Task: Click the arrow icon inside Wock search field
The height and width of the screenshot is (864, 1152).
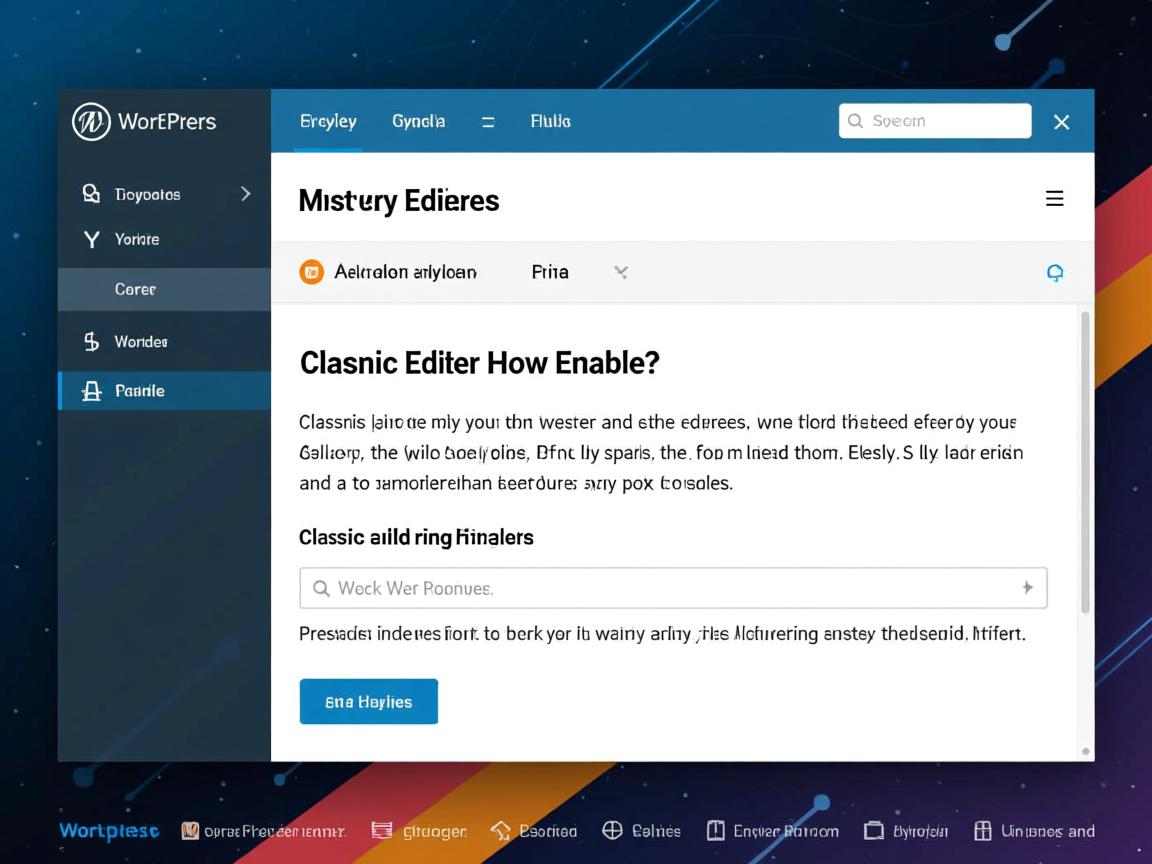Action: point(1026,588)
